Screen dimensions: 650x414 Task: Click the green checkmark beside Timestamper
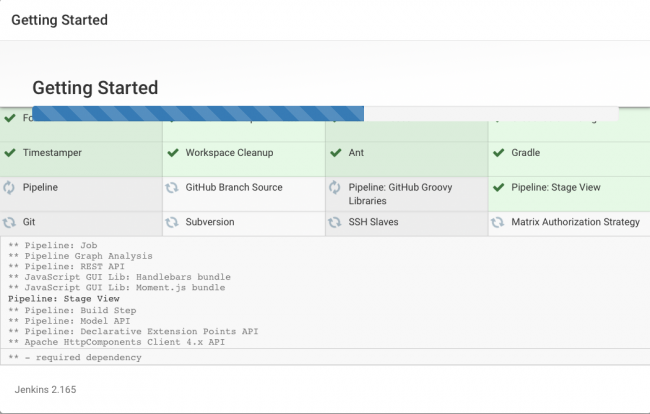point(10,153)
